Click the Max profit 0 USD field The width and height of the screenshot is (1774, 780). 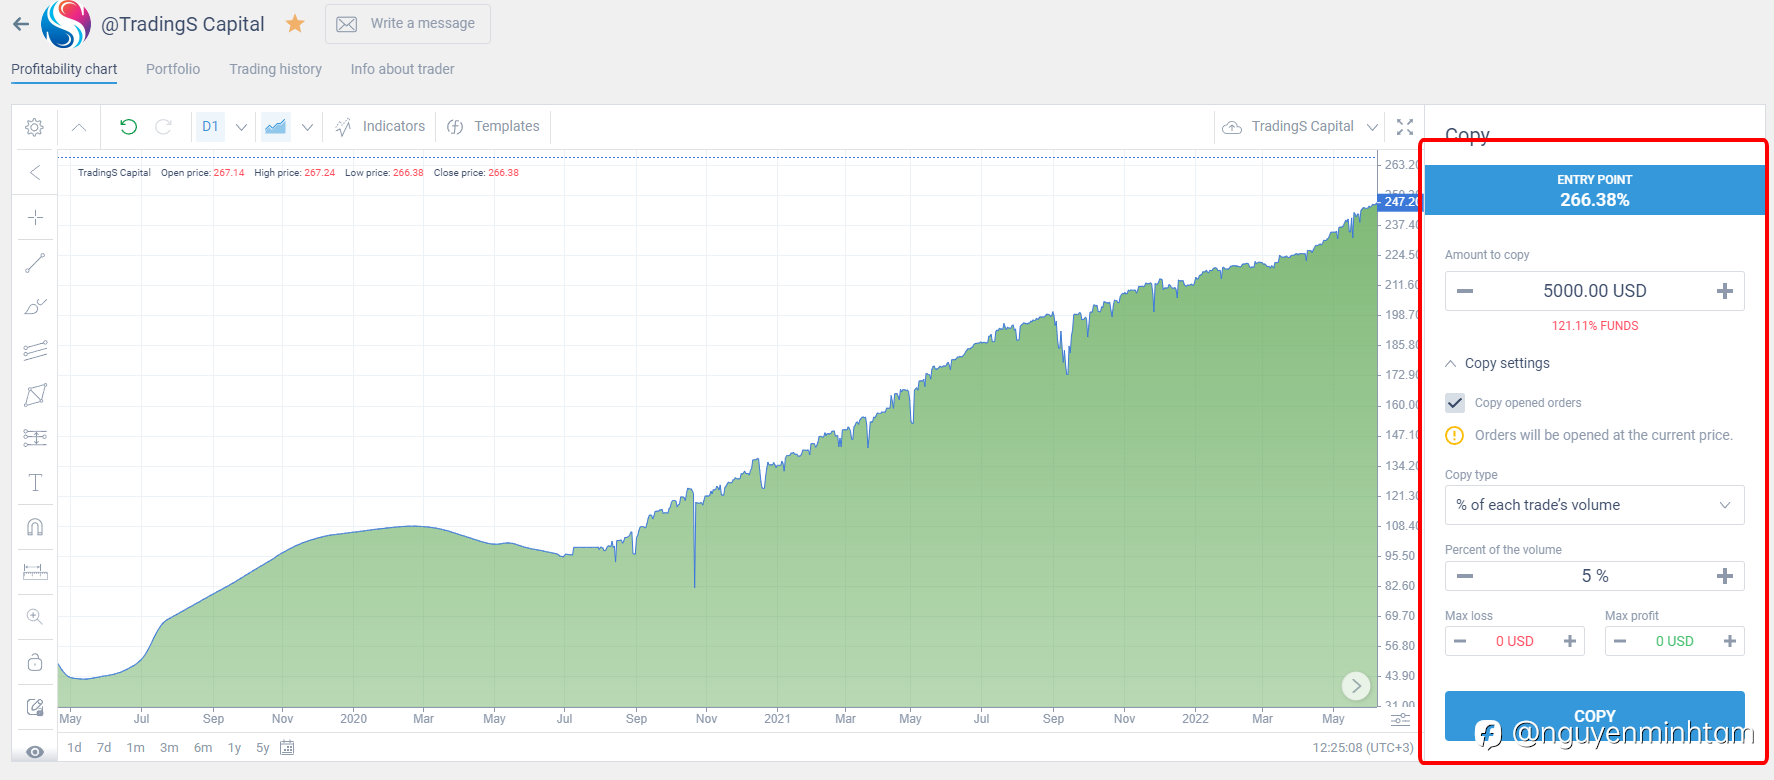pos(1675,641)
